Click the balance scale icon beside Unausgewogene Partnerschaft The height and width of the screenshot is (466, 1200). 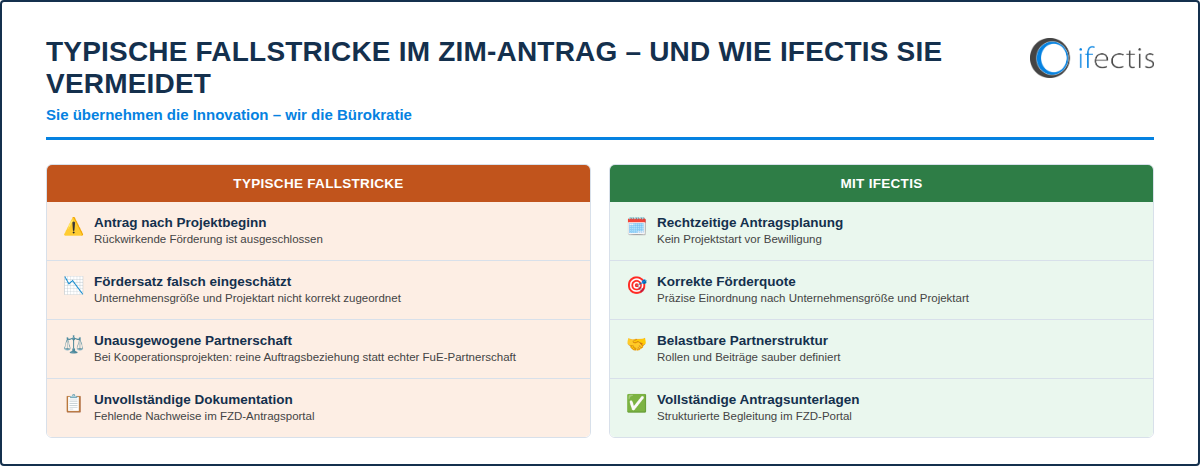point(73,345)
